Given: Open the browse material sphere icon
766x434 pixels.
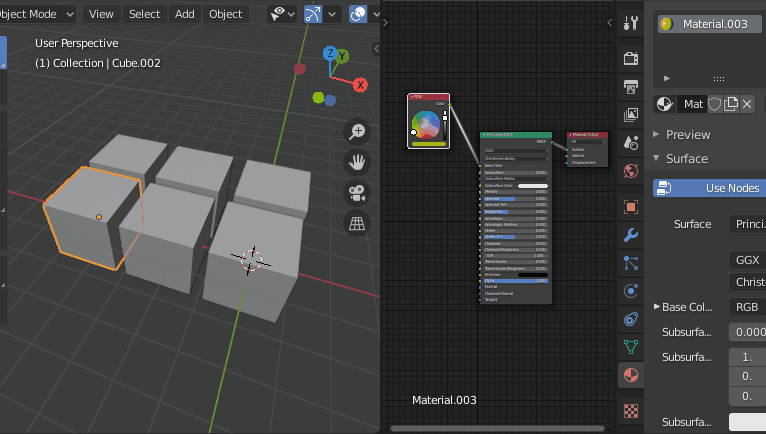Looking at the screenshot, I should [x=665, y=104].
